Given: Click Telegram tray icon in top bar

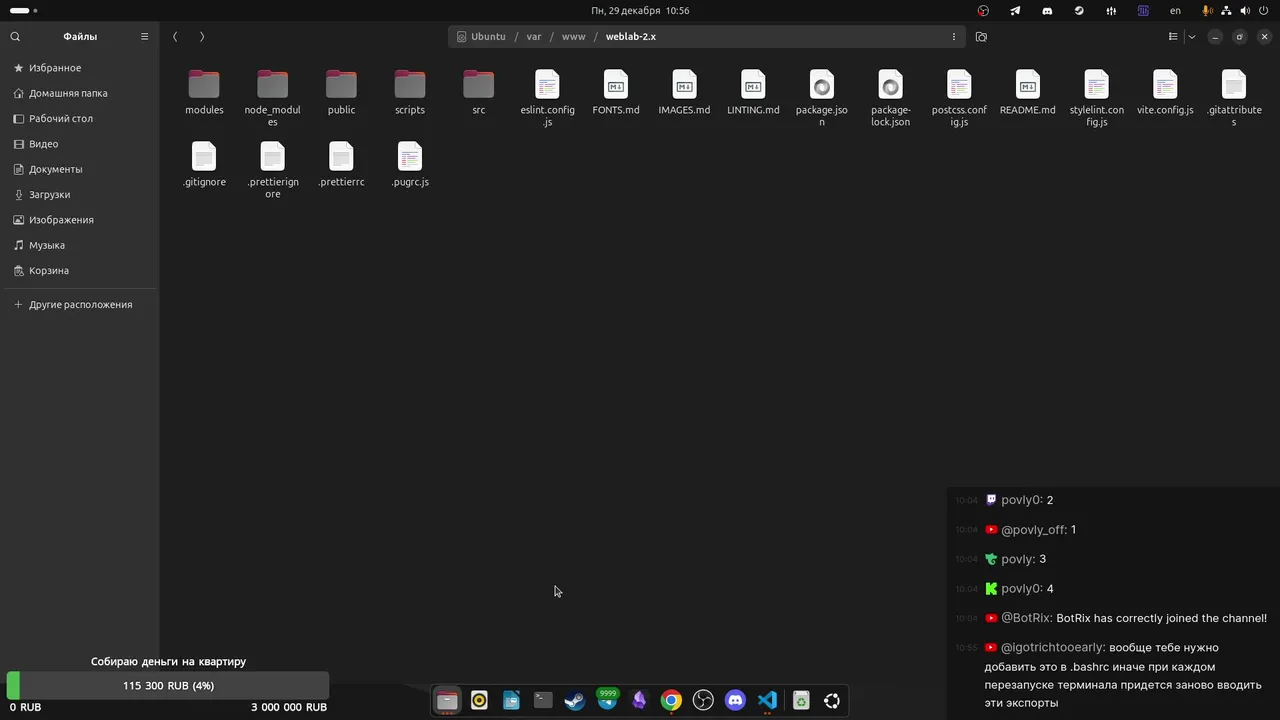Looking at the screenshot, I should point(1015,10).
